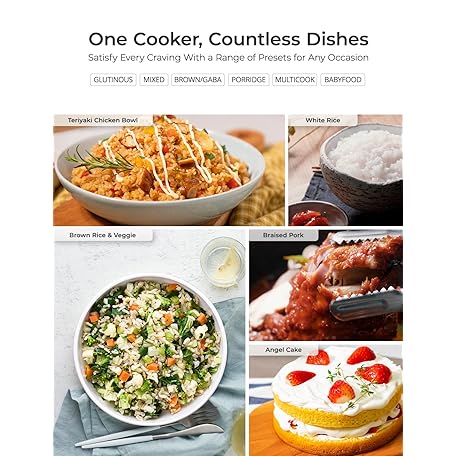456x456 pixels.
Task: Choose the BROWN/GABA preset
Action: pyautogui.click(x=198, y=80)
